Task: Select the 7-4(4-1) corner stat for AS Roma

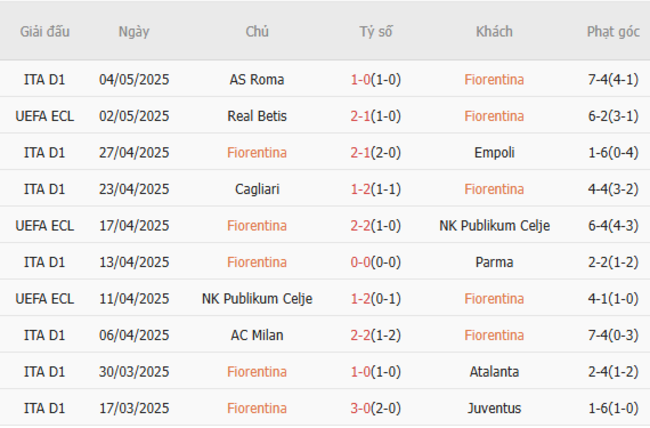Action: click(x=613, y=79)
